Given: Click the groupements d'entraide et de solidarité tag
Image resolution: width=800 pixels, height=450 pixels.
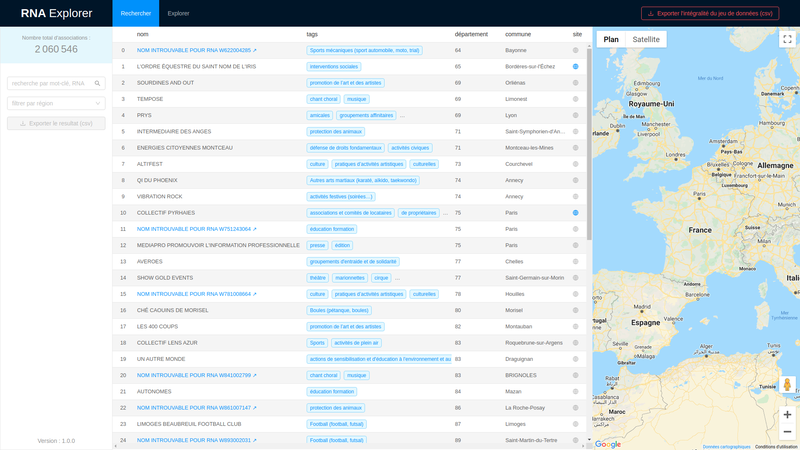Looking at the screenshot, I should [x=353, y=262].
